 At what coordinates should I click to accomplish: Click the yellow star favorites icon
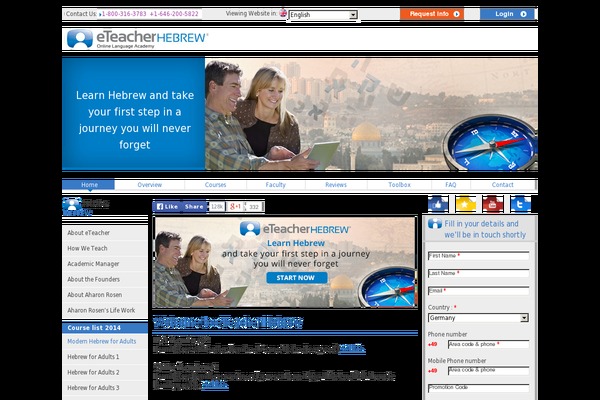click(x=465, y=204)
